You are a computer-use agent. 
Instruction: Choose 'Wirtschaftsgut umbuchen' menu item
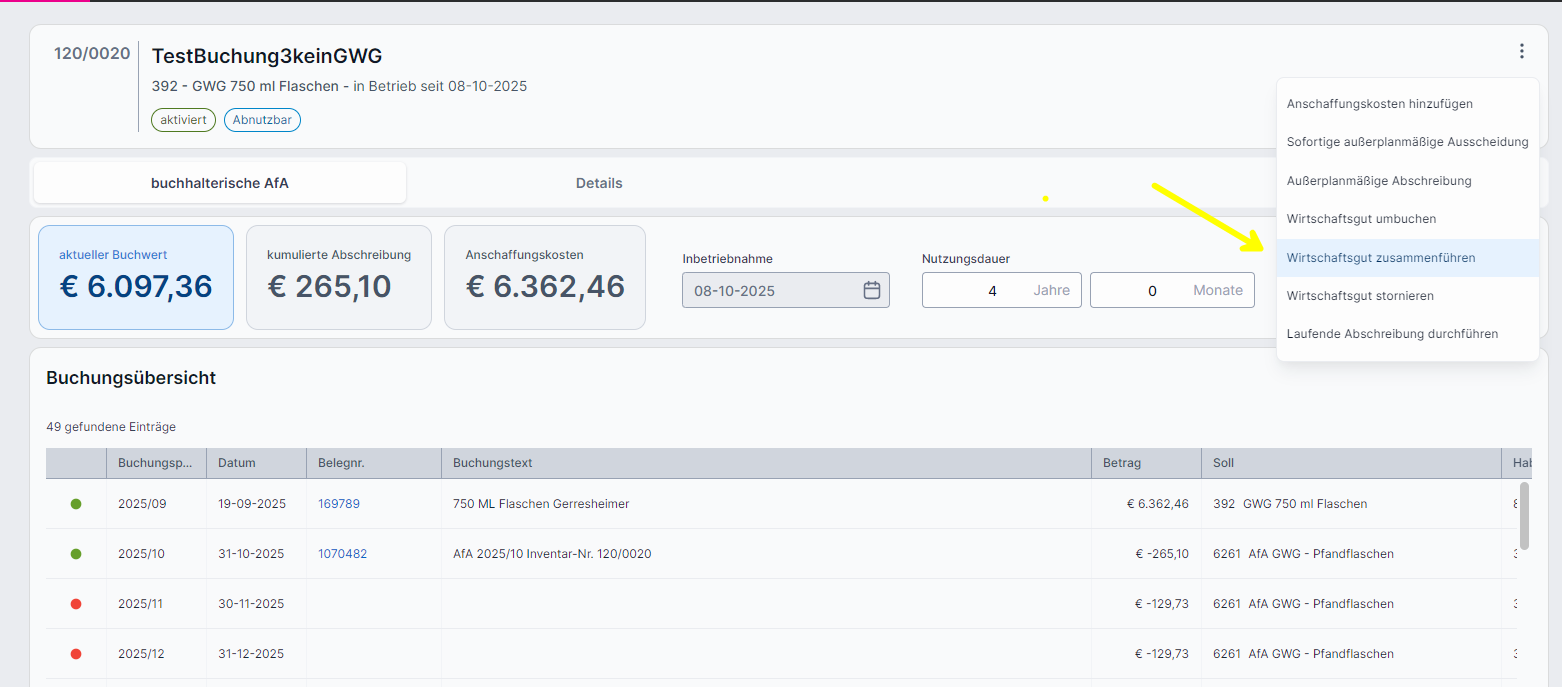pyautogui.click(x=1361, y=219)
